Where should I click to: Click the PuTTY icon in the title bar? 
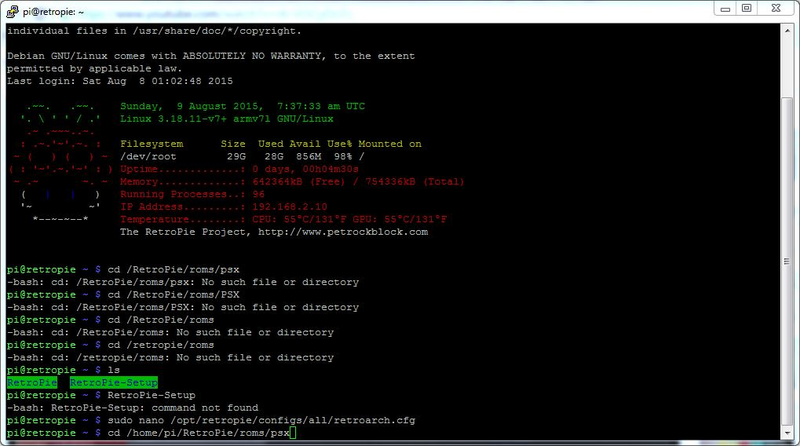click(12, 11)
